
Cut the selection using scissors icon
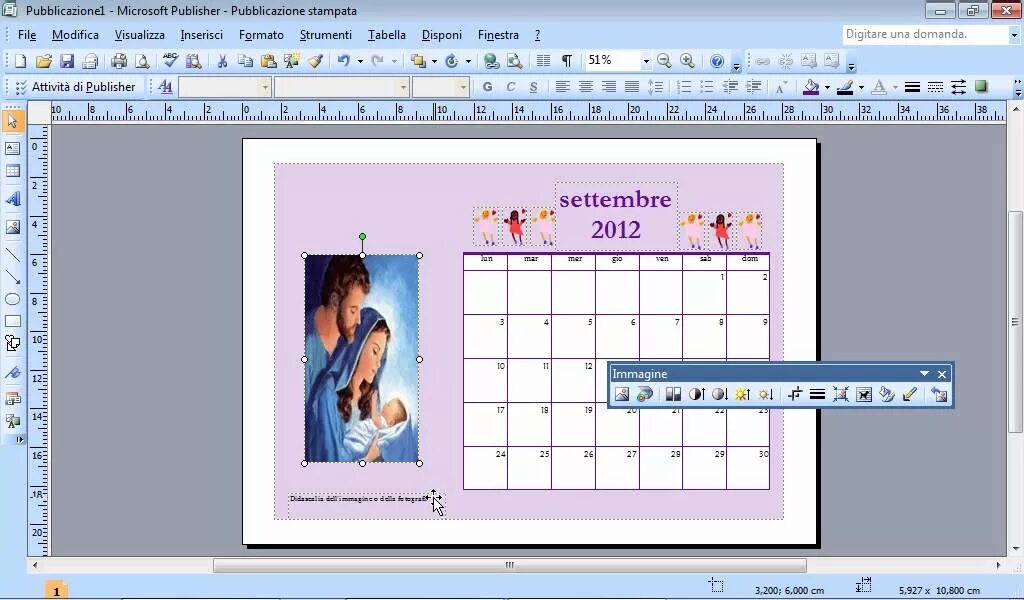point(222,61)
